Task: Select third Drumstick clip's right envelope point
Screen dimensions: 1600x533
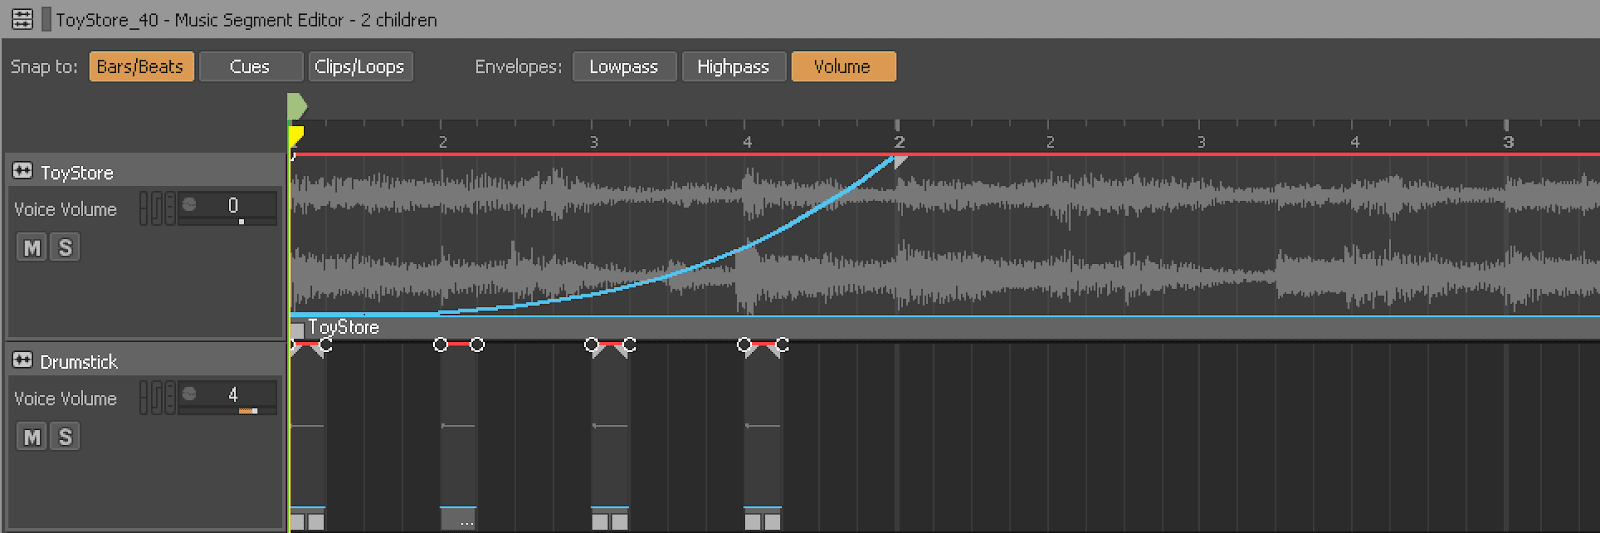Action: (629, 345)
